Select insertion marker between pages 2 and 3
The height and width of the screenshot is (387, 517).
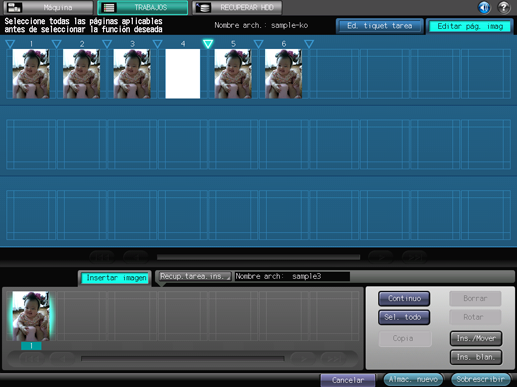click(107, 44)
